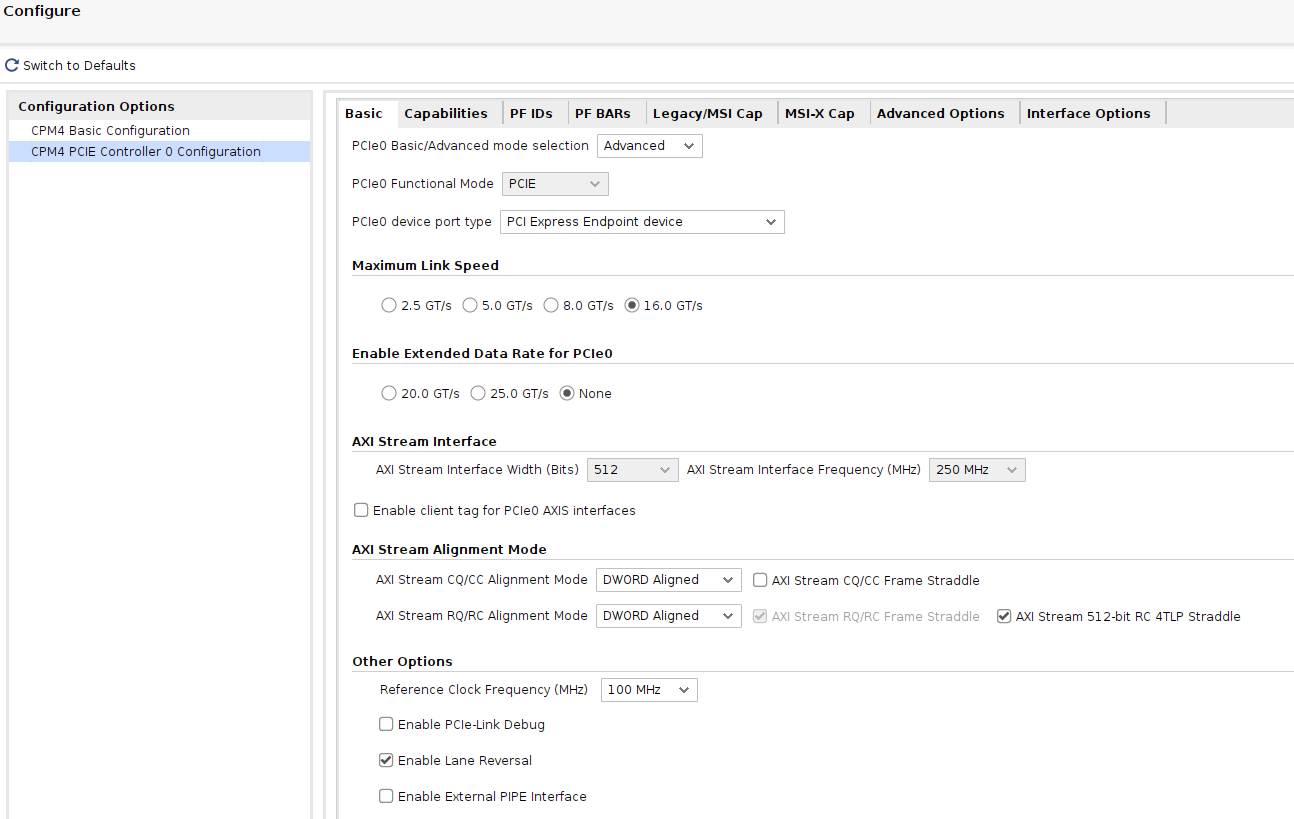Switch to the Capabilities tab

446,113
